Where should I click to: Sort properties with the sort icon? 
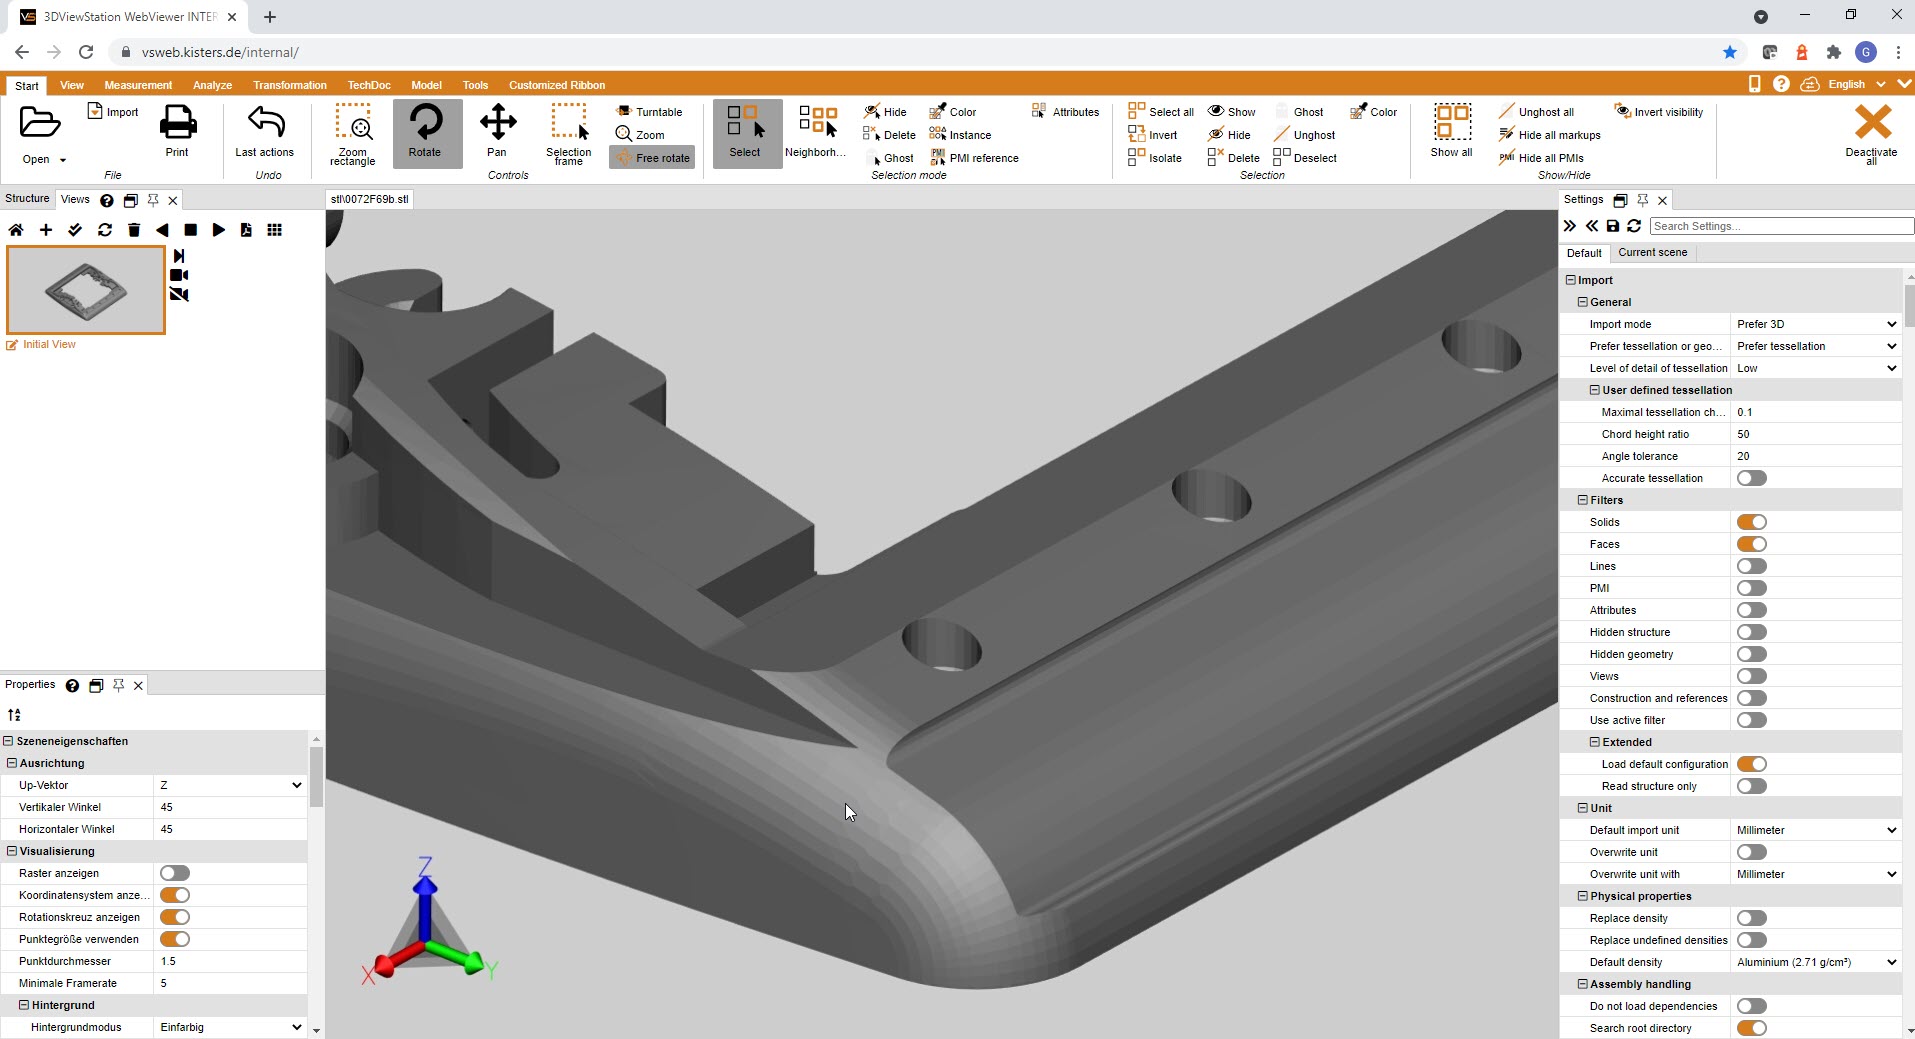14,715
